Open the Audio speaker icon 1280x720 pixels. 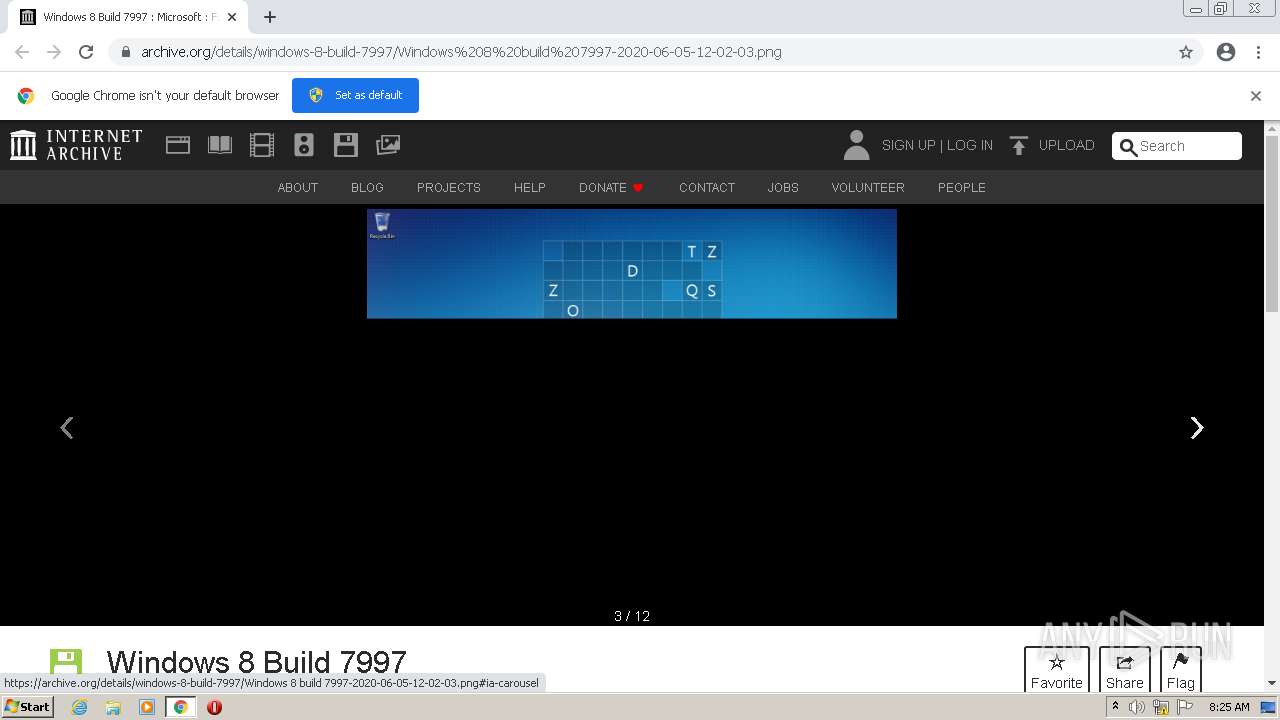tap(304, 145)
